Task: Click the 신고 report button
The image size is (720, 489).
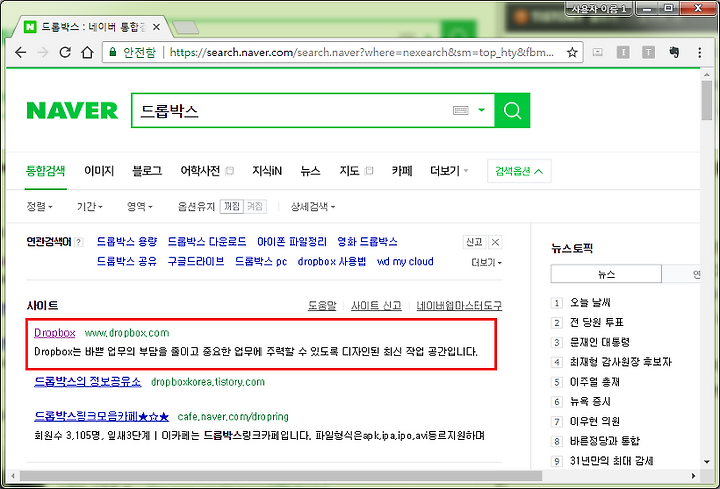Action: tap(474, 242)
